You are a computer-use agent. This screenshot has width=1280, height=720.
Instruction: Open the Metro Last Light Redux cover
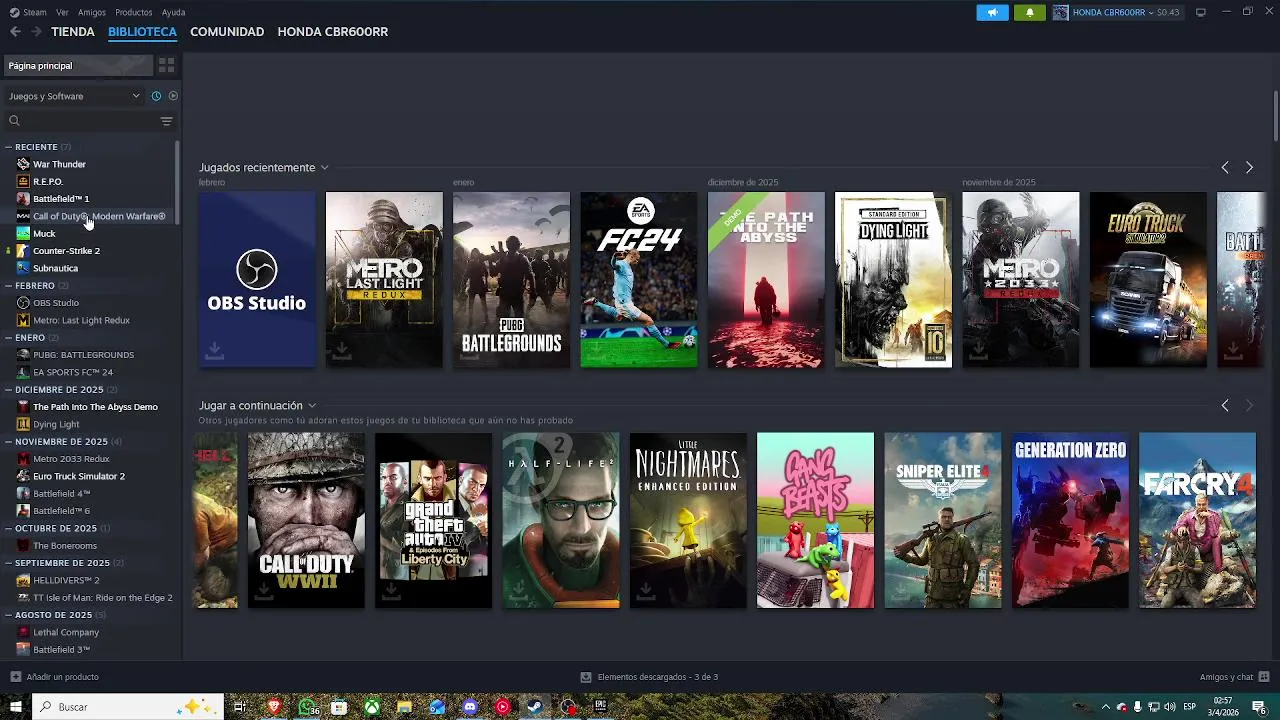coord(384,280)
